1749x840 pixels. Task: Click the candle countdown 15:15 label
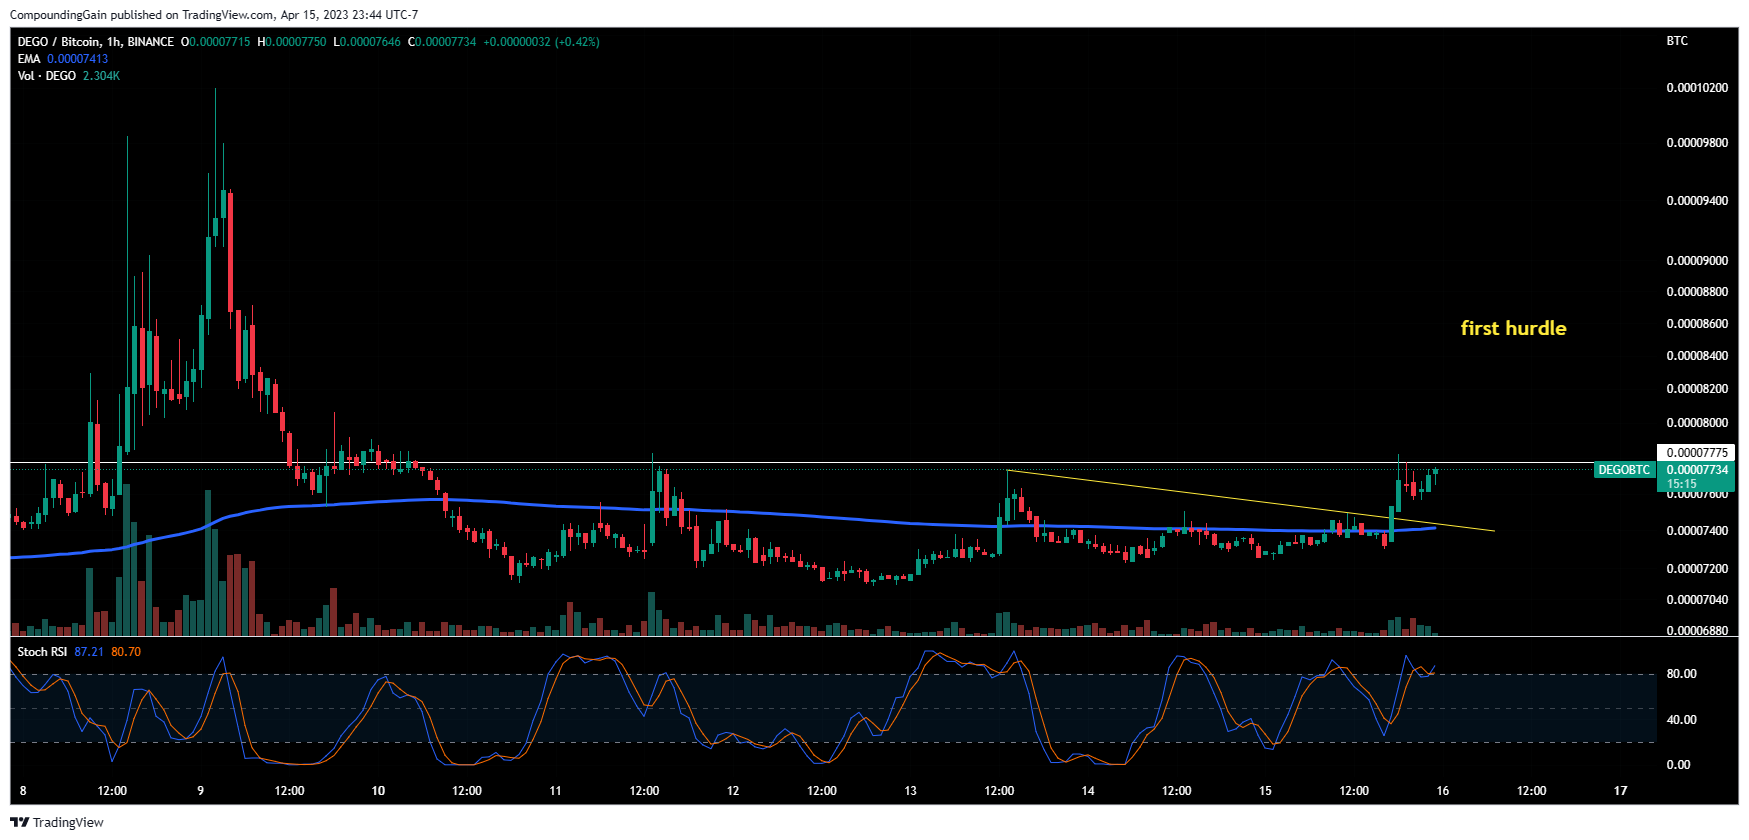pos(1681,484)
